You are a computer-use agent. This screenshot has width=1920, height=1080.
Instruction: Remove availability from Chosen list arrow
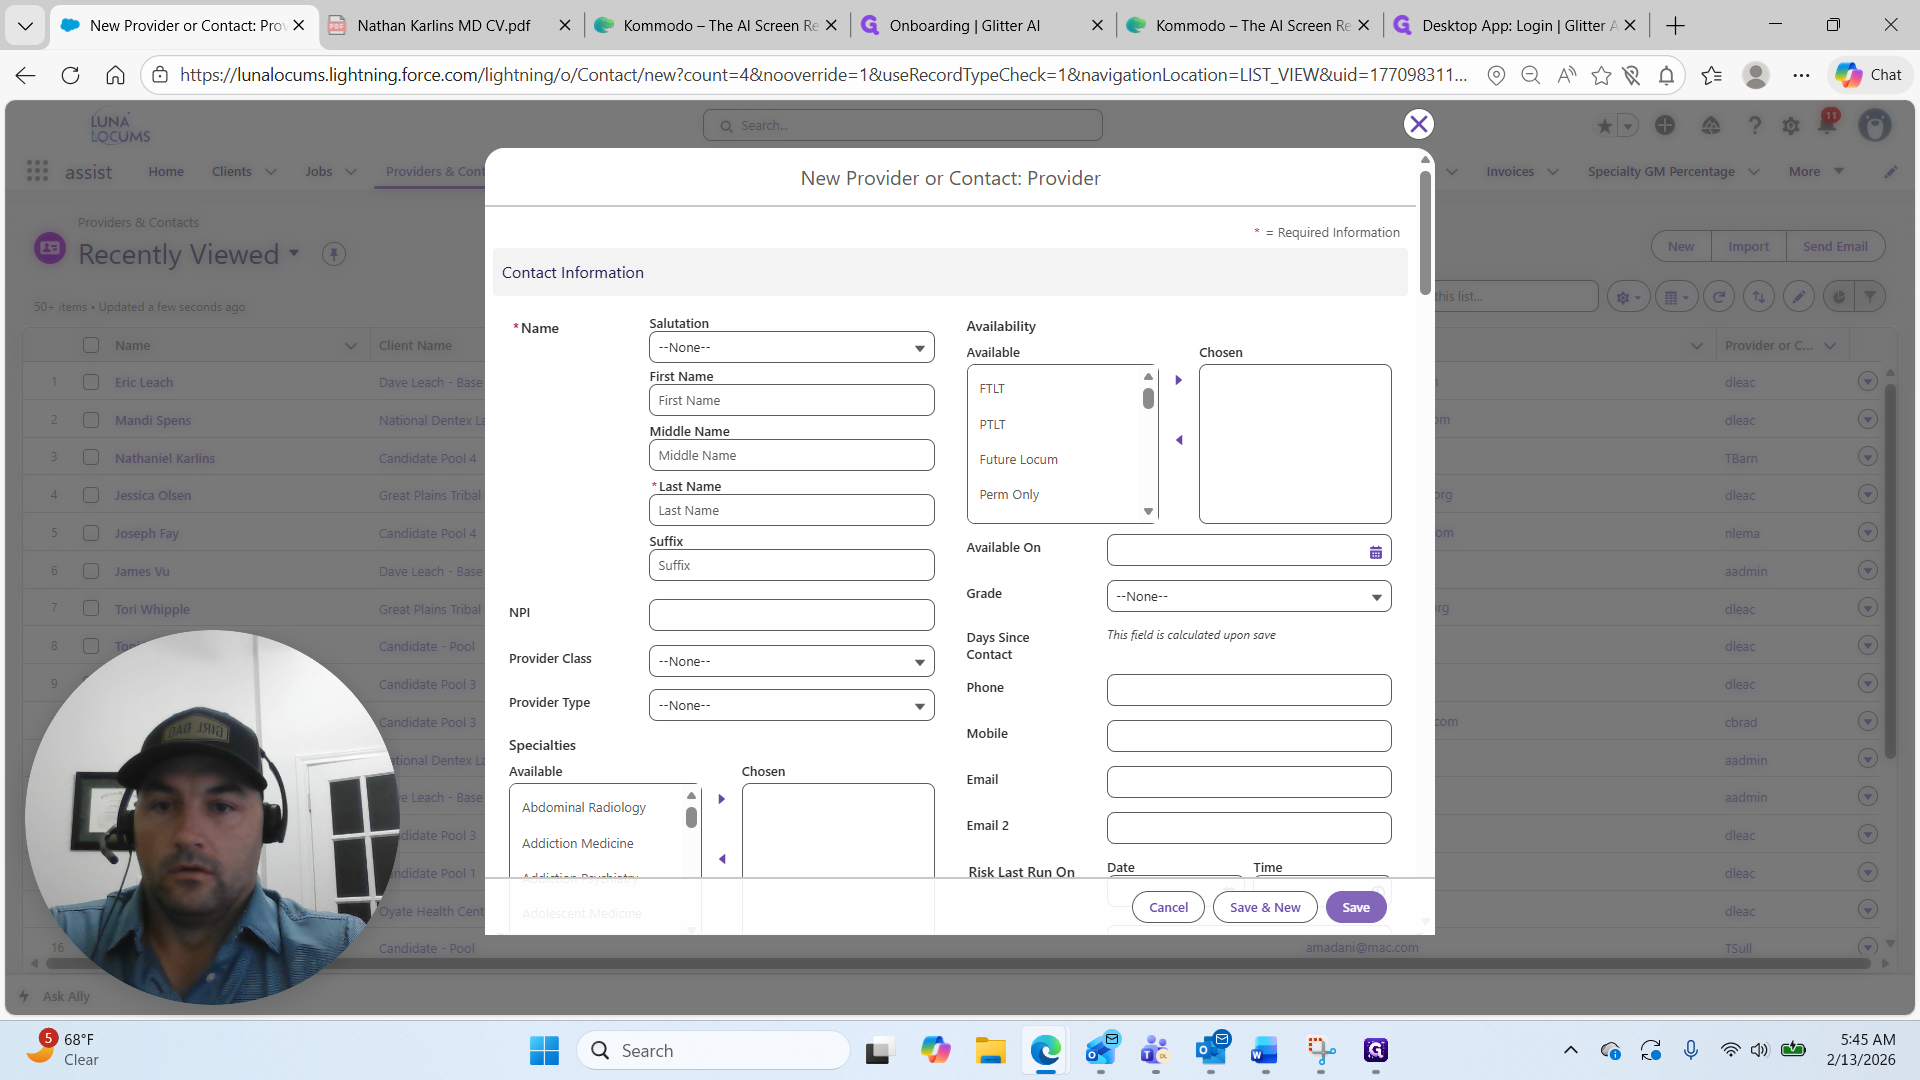[x=1179, y=440]
